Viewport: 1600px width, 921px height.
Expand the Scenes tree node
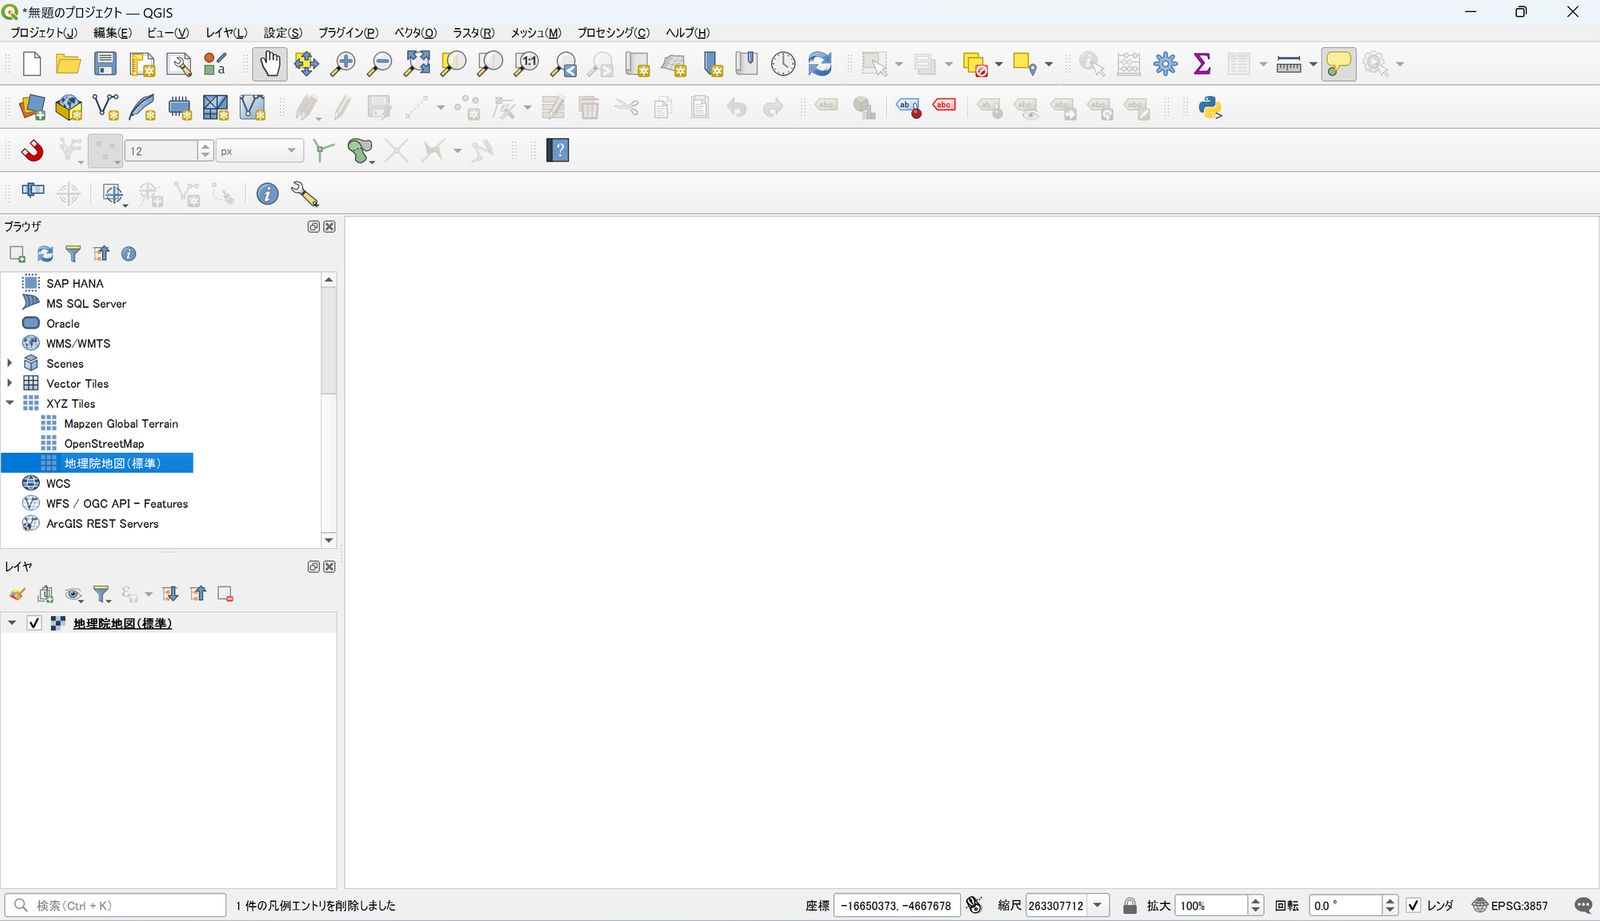coord(10,363)
